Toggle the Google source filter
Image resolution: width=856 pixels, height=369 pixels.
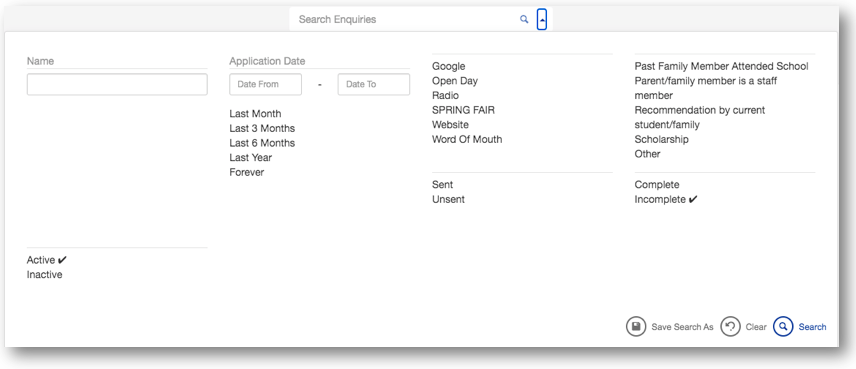tap(449, 66)
